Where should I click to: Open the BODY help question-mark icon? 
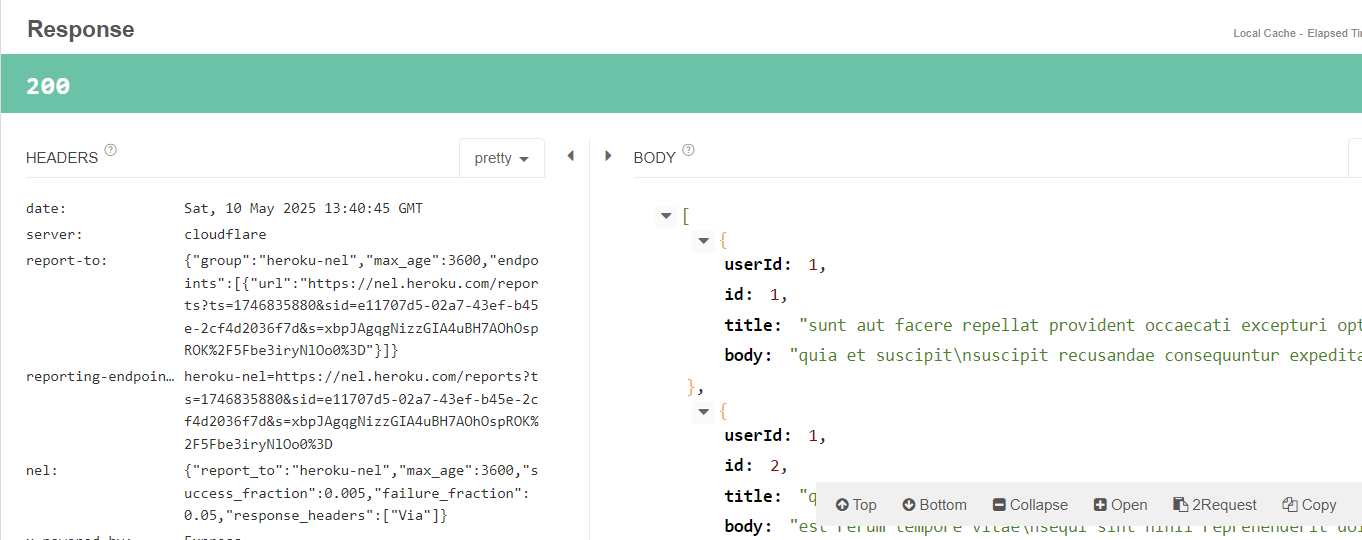687,150
